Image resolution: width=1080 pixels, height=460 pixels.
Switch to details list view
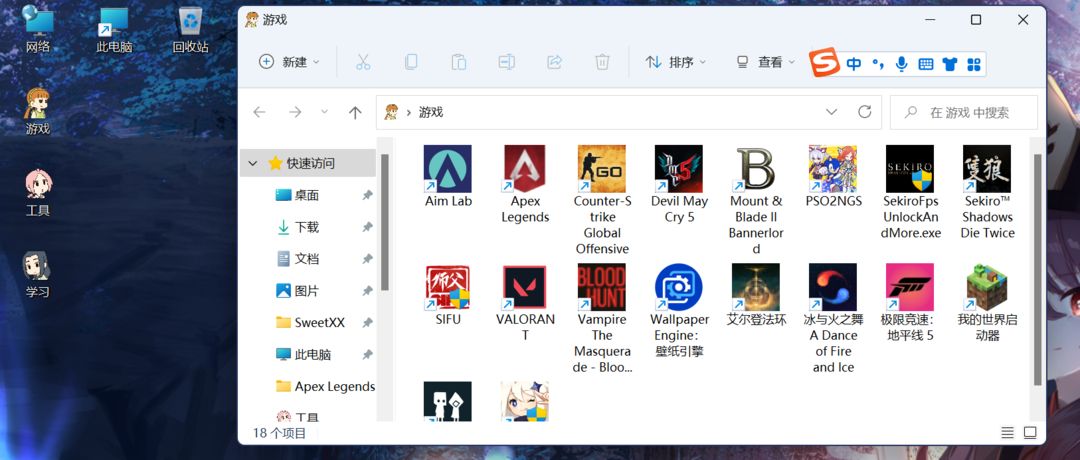click(x=1007, y=433)
